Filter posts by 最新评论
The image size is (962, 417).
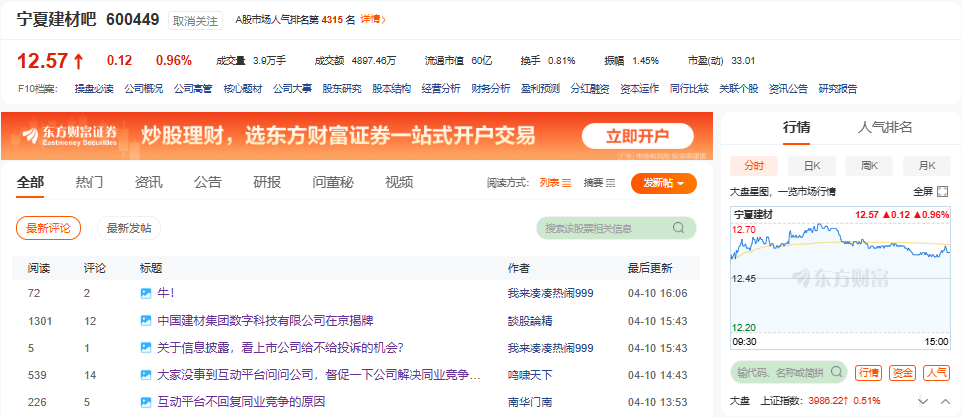point(48,228)
